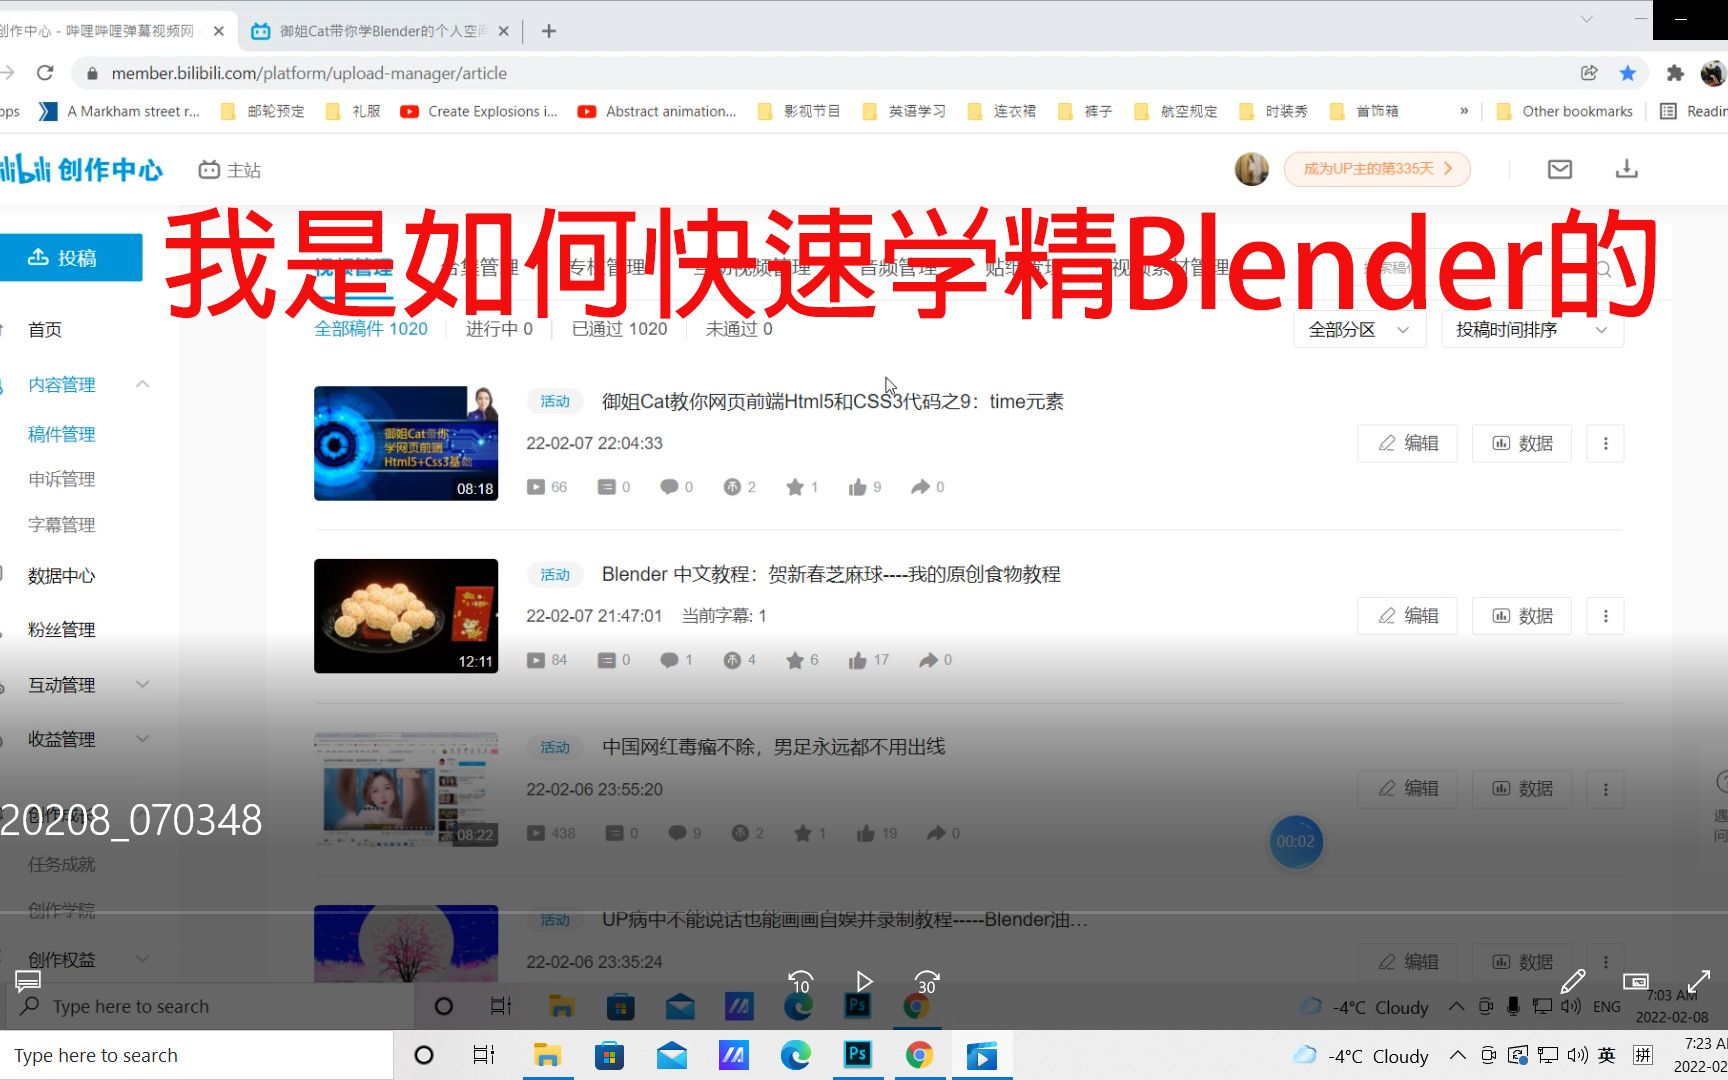The width and height of the screenshot is (1728, 1080).
Task: Click the bottom taskbar Type here to search box
Action: pyautogui.click(x=196, y=1055)
